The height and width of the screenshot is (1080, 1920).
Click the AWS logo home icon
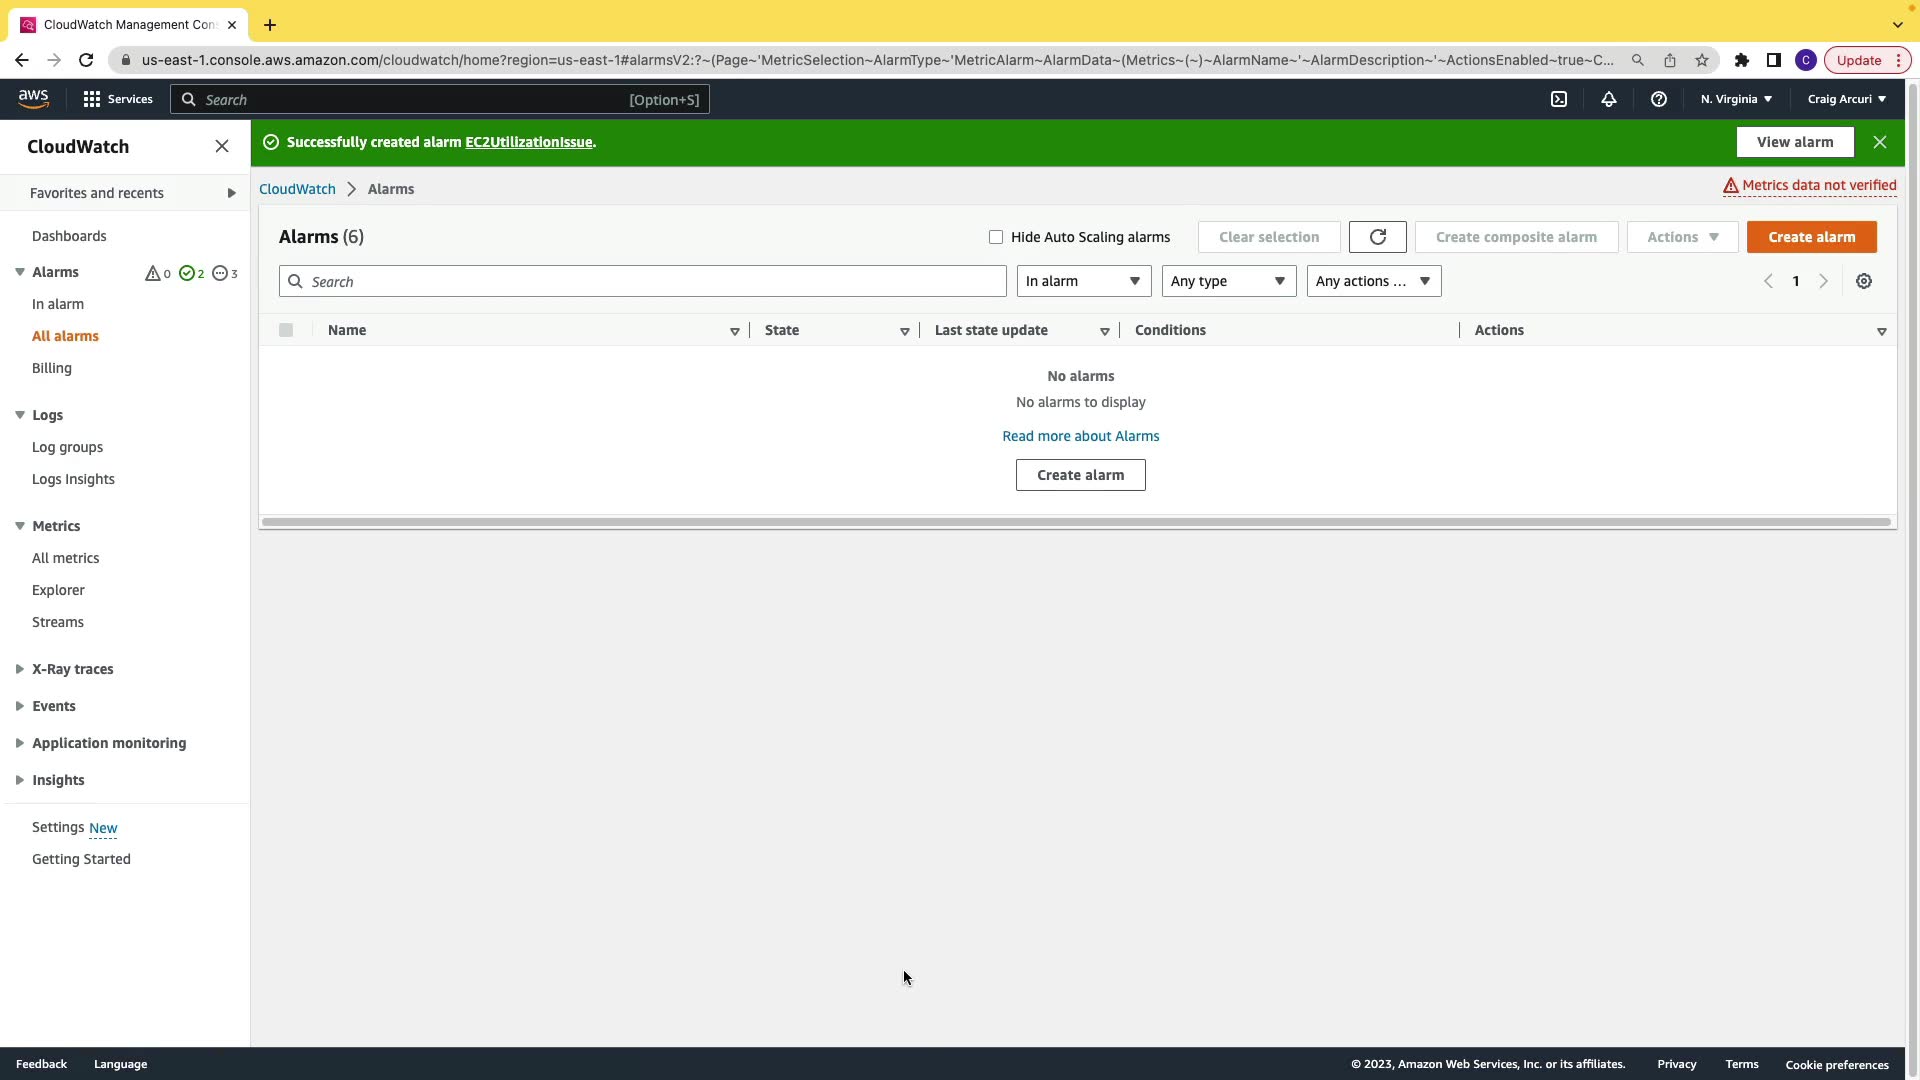[33, 99]
